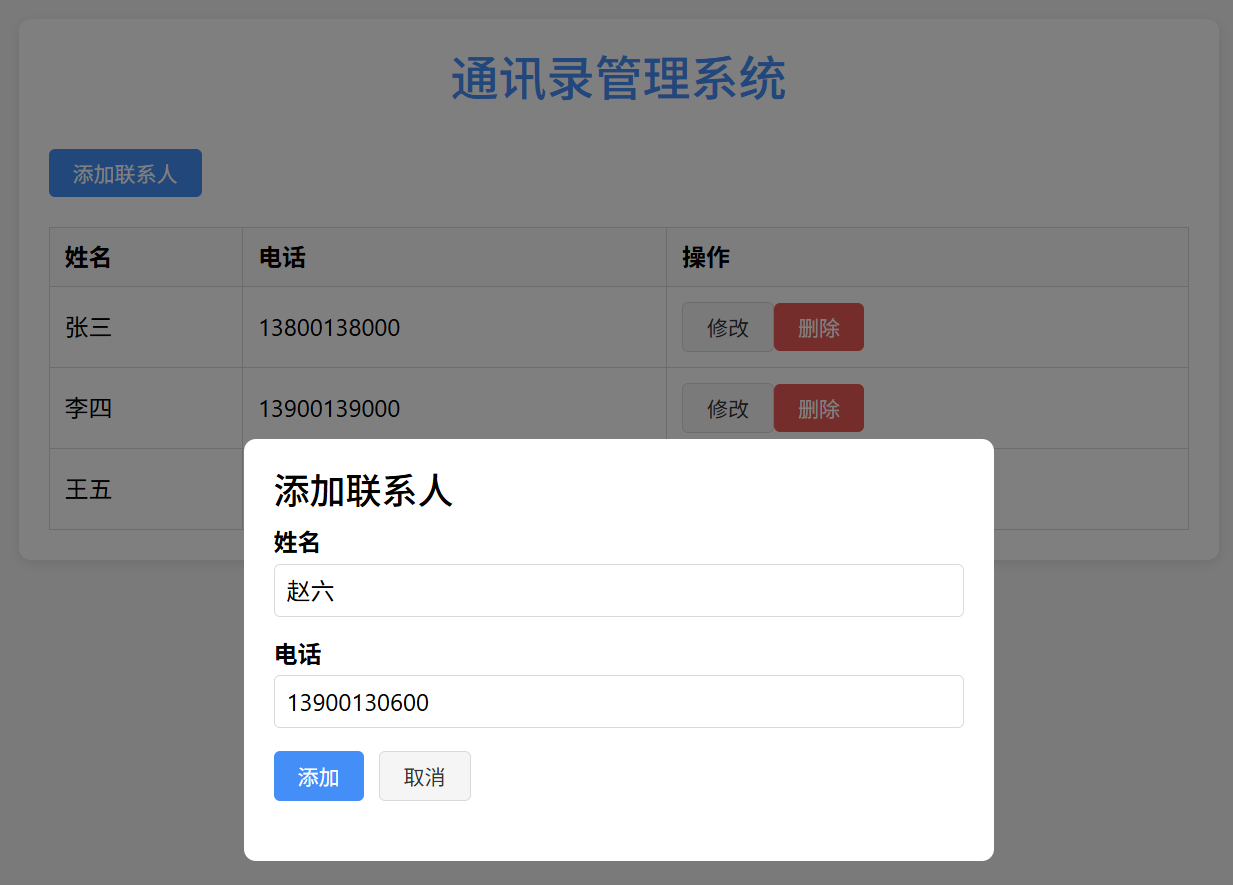
Task: Click the 电话 column header
Action: coord(454,257)
